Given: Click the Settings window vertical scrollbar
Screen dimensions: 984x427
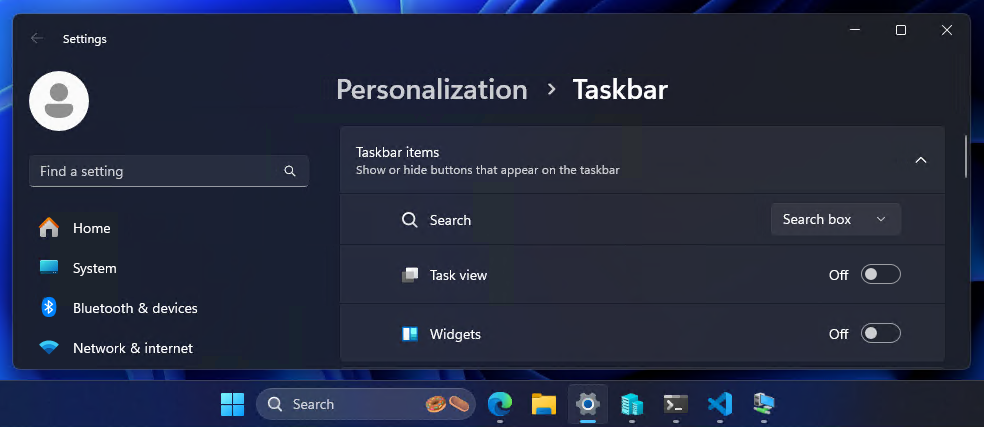Looking at the screenshot, I should coord(966,156).
